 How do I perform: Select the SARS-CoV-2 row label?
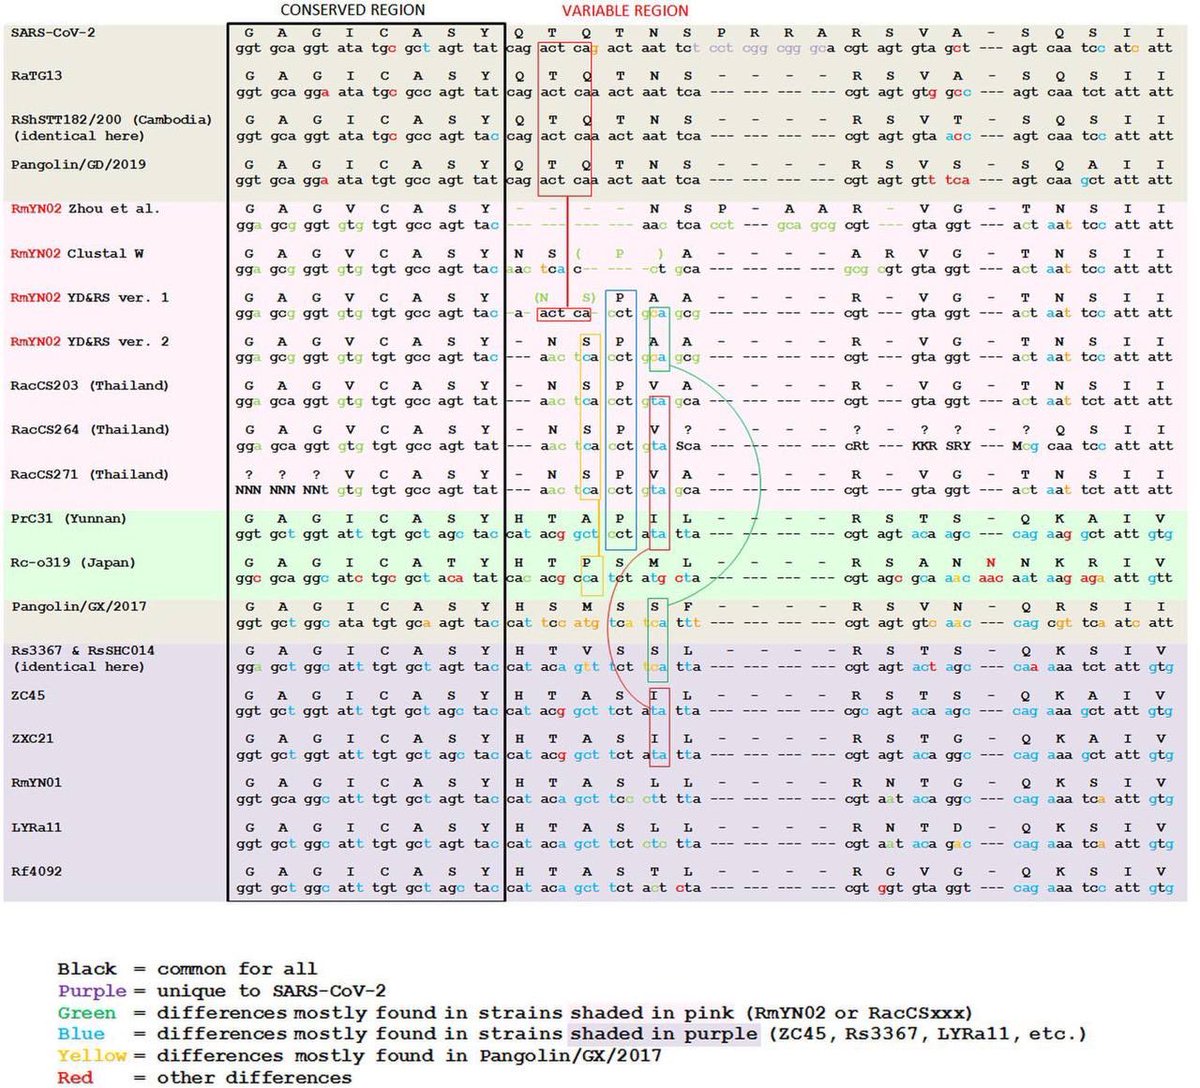53,32
